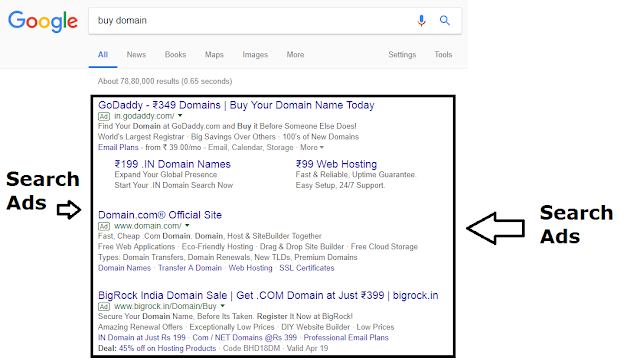
Task: Expand the arrow next to www.bigrock.in/Domain/Buy
Action: click(x=222, y=306)
